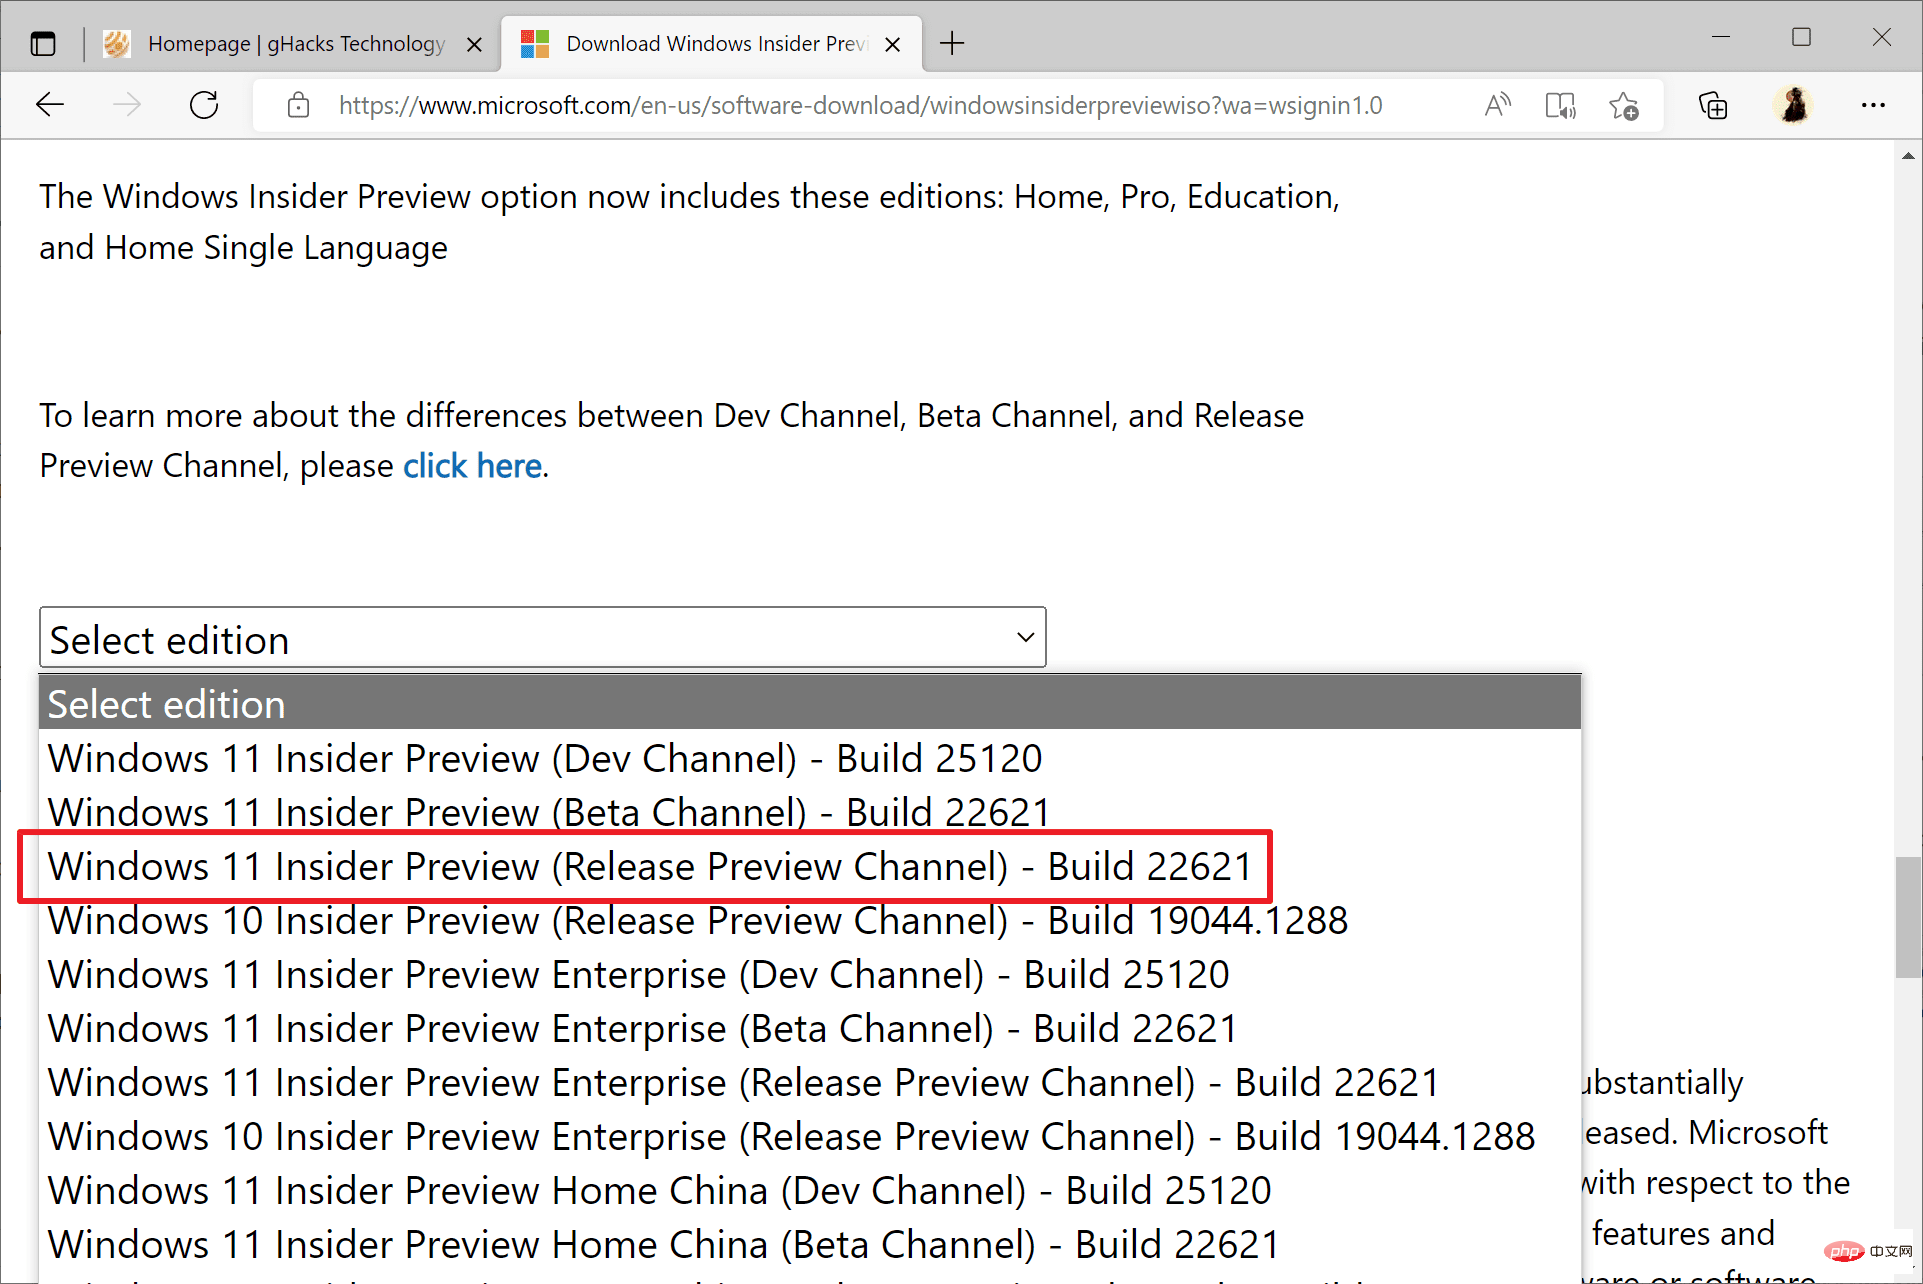Switch to Homepage gHacks Technology tab
The width and height of the screenshot is (1923, 1284).
(x=295, y=44)
